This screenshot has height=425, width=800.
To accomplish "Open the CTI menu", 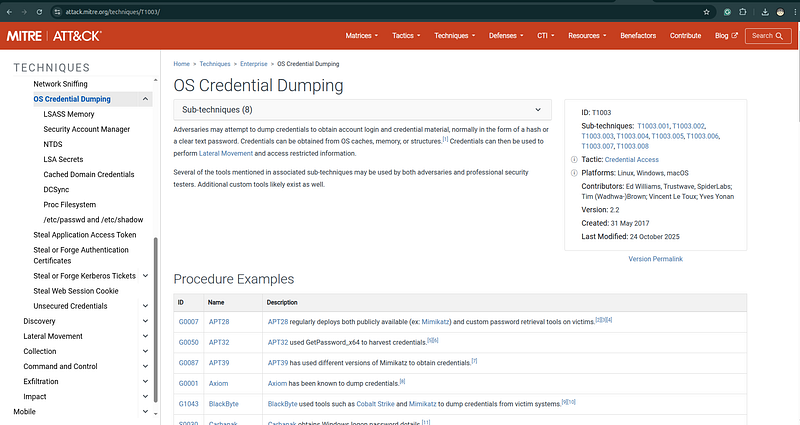I will click(x=545, y=36).
